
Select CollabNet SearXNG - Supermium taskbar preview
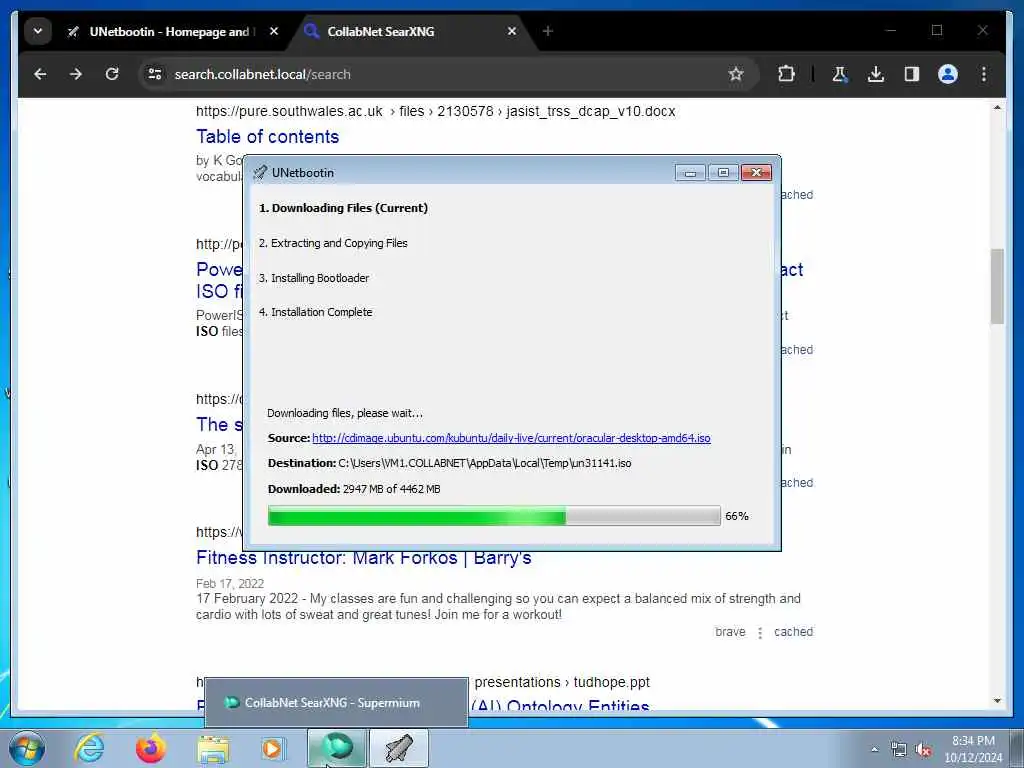pos(336,703)
